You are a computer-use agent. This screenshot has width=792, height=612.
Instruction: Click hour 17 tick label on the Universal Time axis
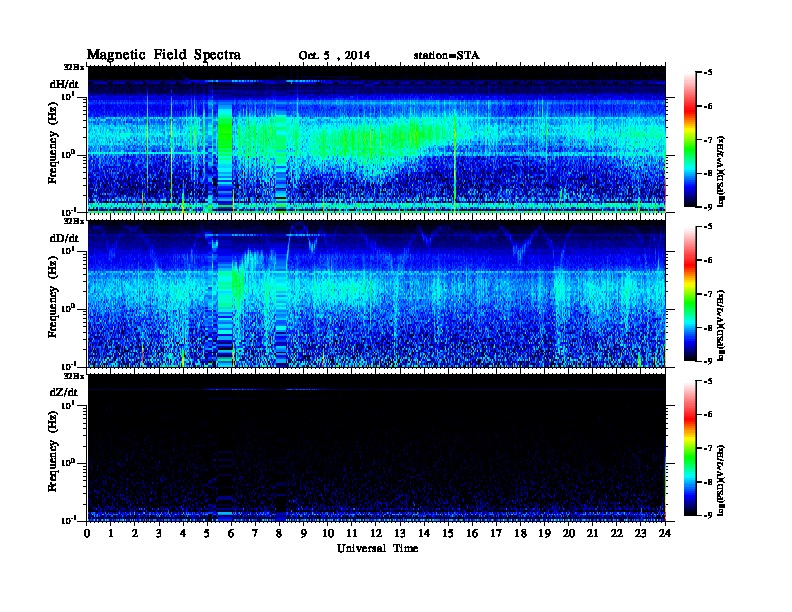coord(496,534)
